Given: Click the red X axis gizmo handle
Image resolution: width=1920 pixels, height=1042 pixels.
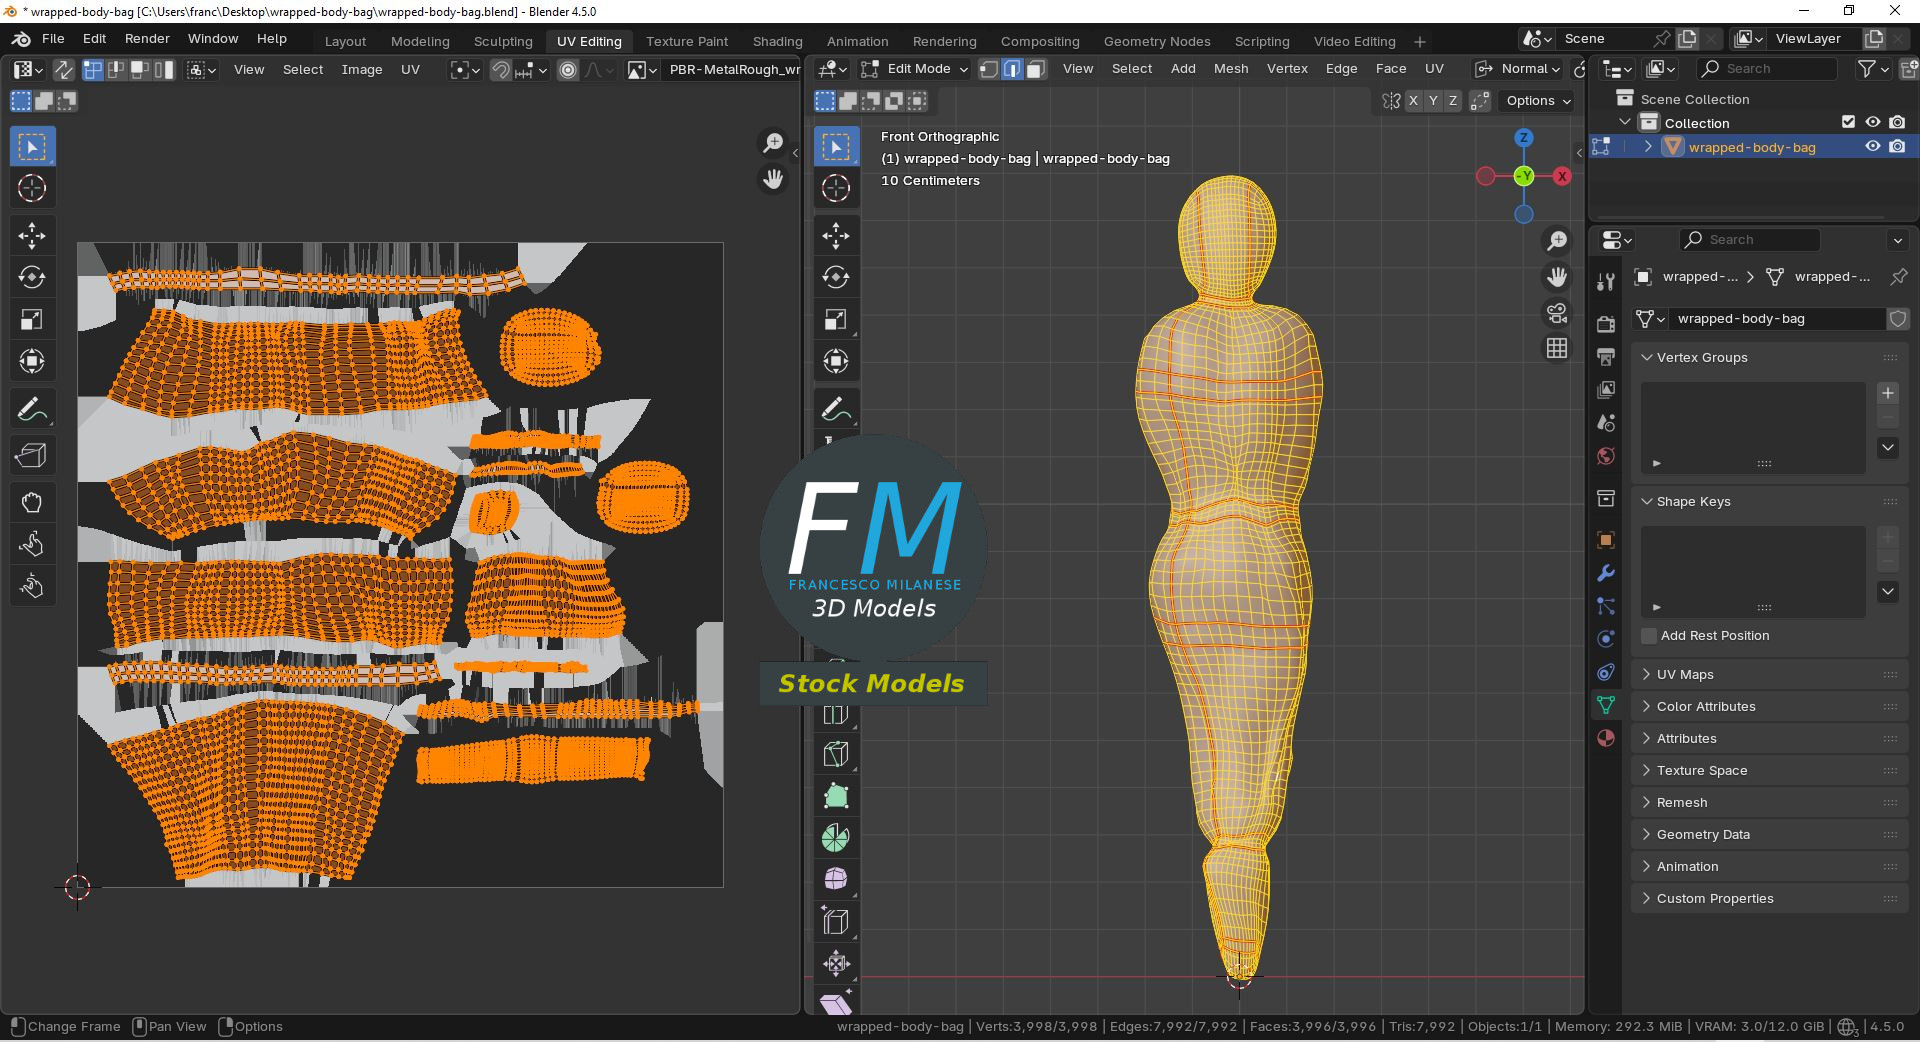Looking at the screenshot, I should click(x=1562, y=176).
